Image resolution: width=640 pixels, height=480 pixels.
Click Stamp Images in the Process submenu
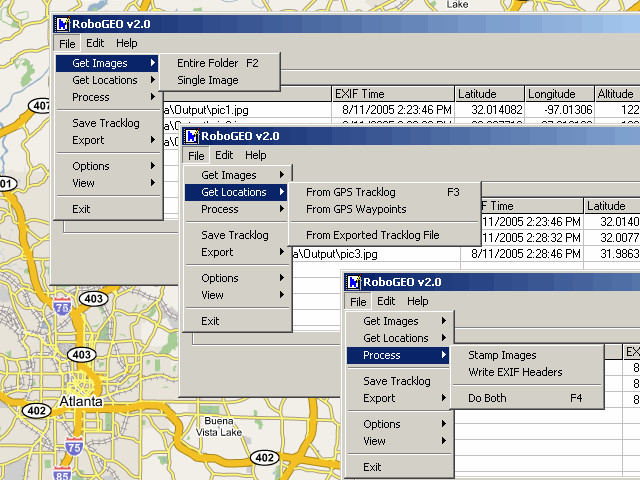click(x=502, y=355)
